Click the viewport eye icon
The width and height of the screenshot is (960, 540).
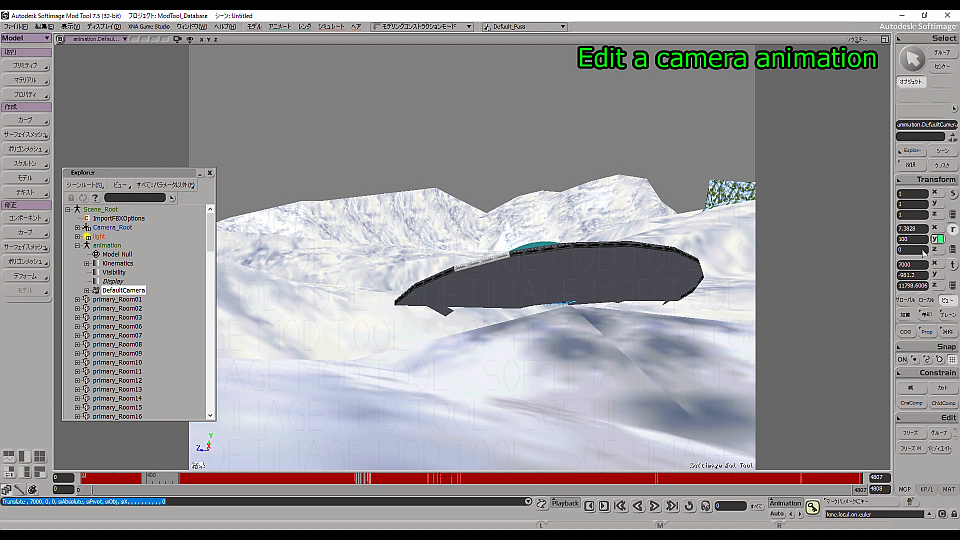(x=191, y=39)
